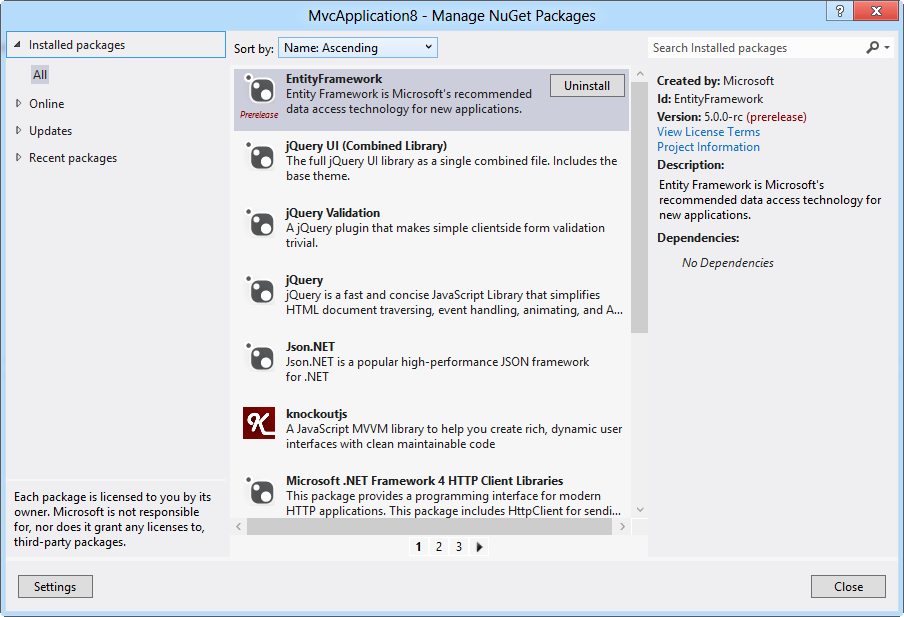Viewport: 904px width, 617px height.
Task: Open the help question mark button
Action: coord(840,10)
